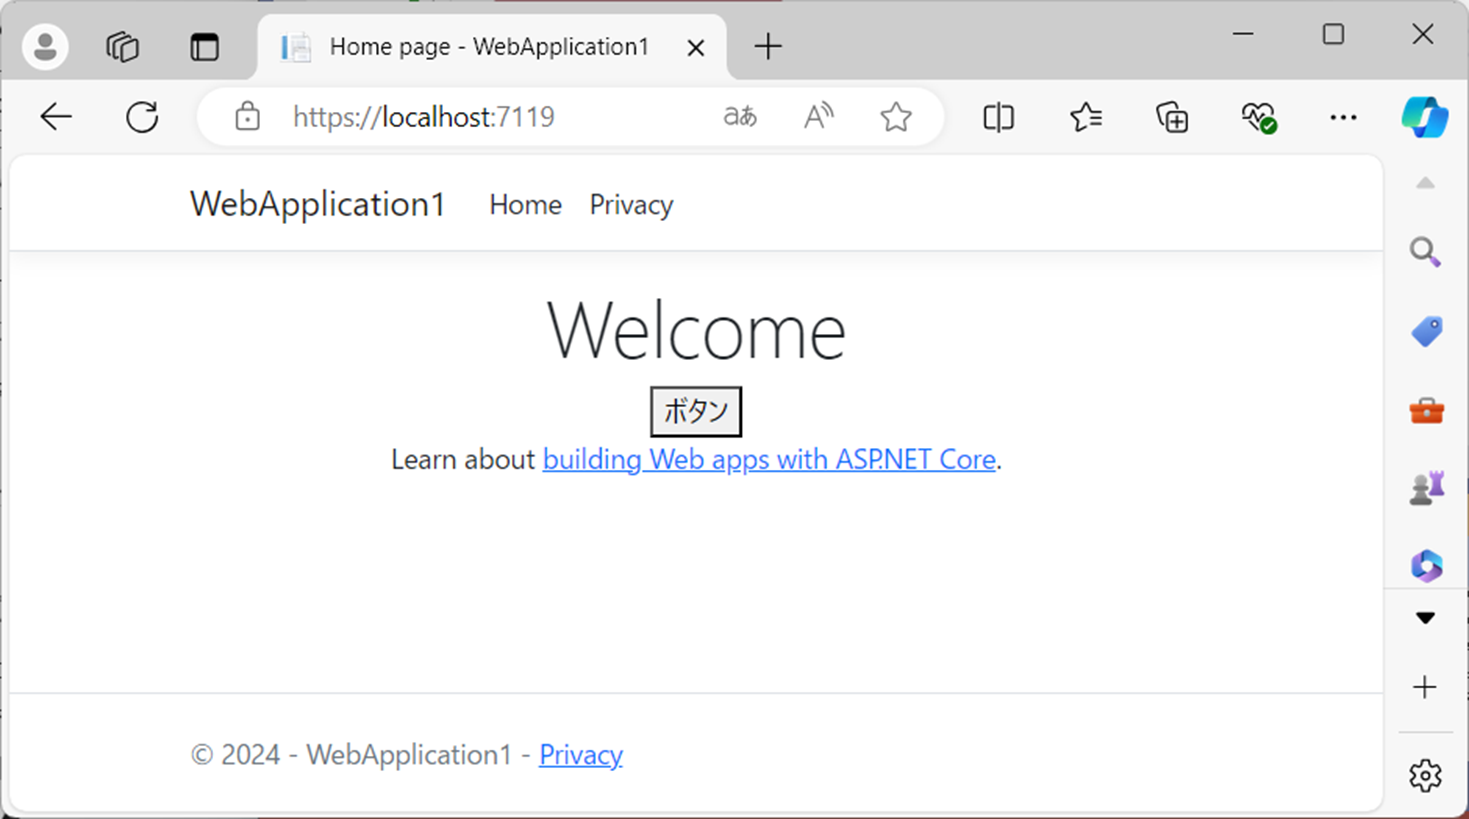Refresh the current page

coord(142,117)
